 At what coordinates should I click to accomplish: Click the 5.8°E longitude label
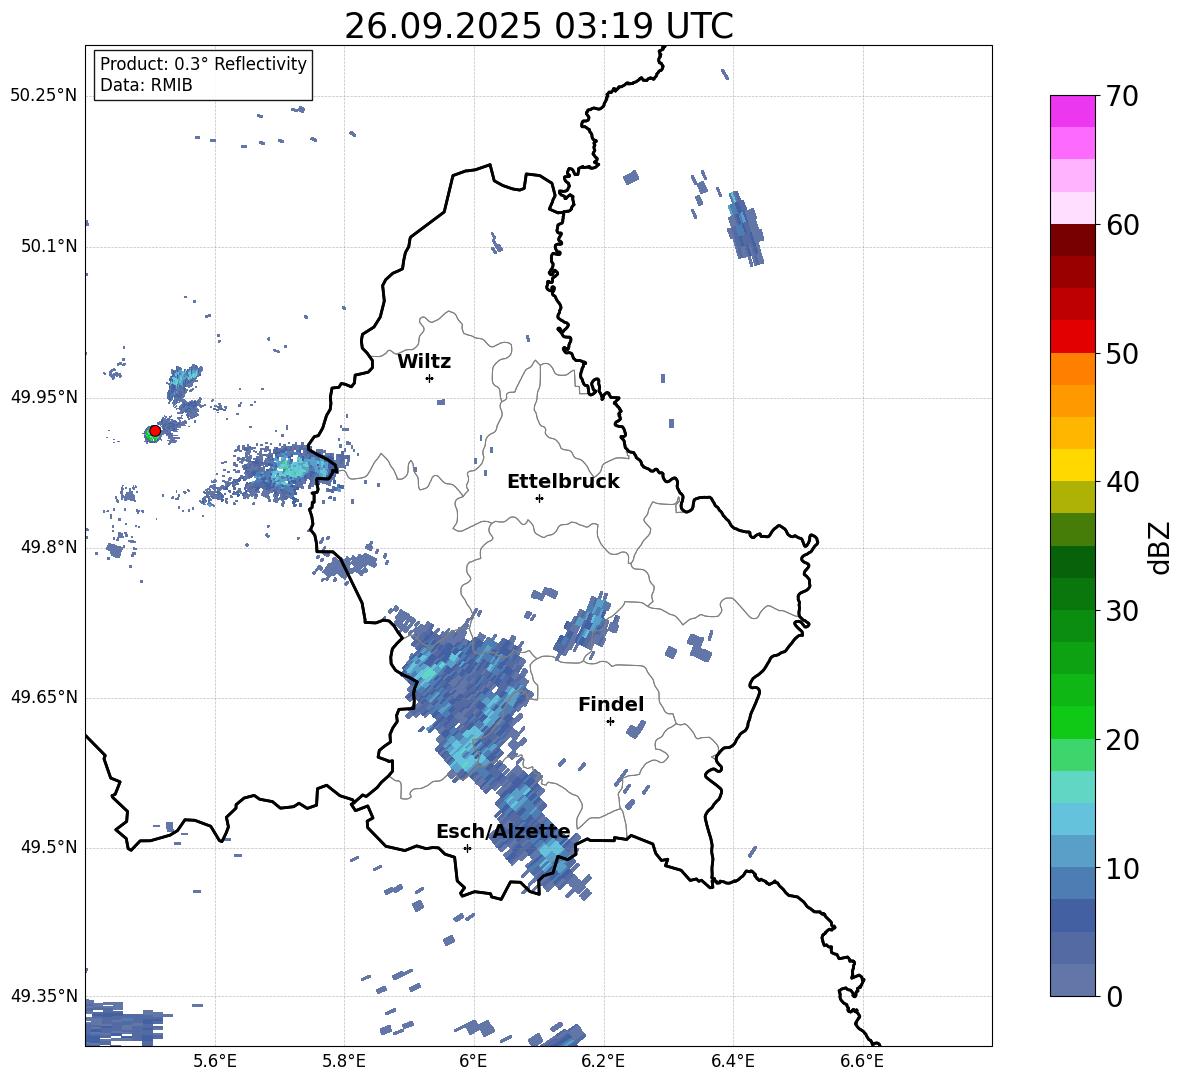tap(344, 1061)
